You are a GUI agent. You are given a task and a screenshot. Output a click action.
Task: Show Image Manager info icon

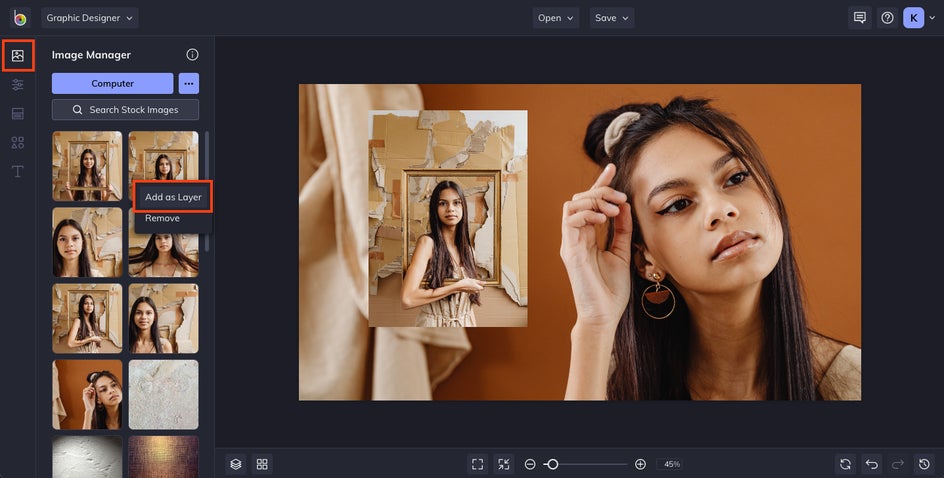pyautogui.click(x=192, y=55)
